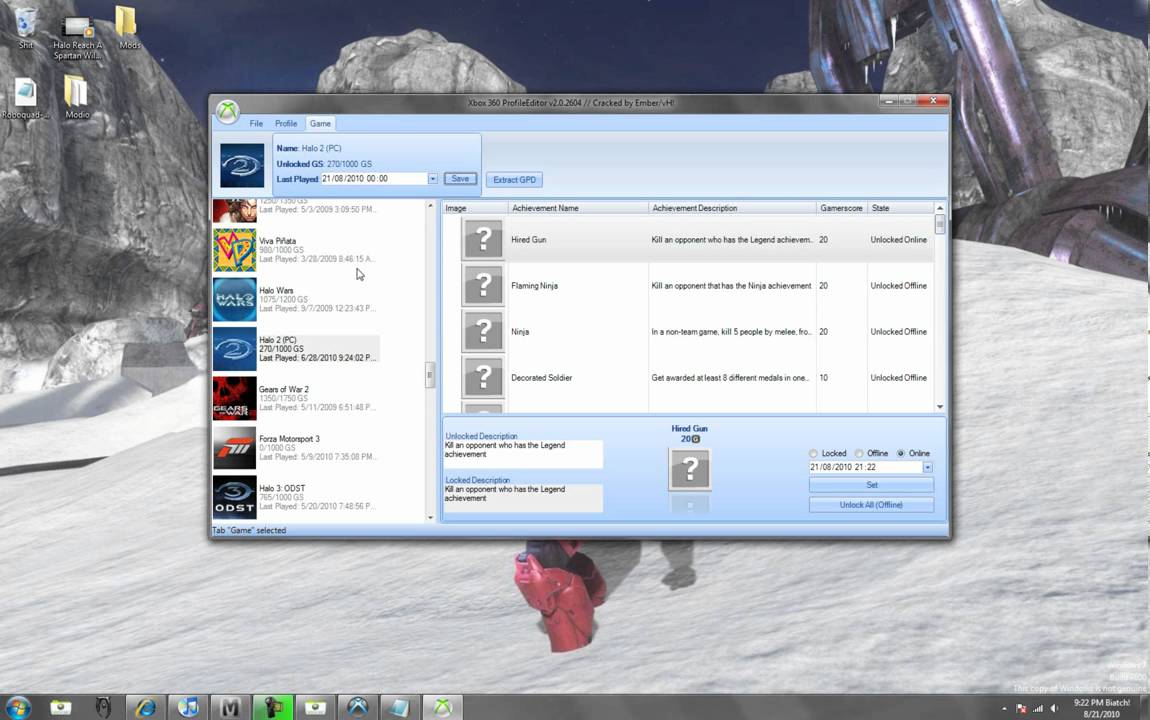The image size is (1150, 720).
Task: Open the Recycle Bin desktop icon
Action: coord(26,23)
